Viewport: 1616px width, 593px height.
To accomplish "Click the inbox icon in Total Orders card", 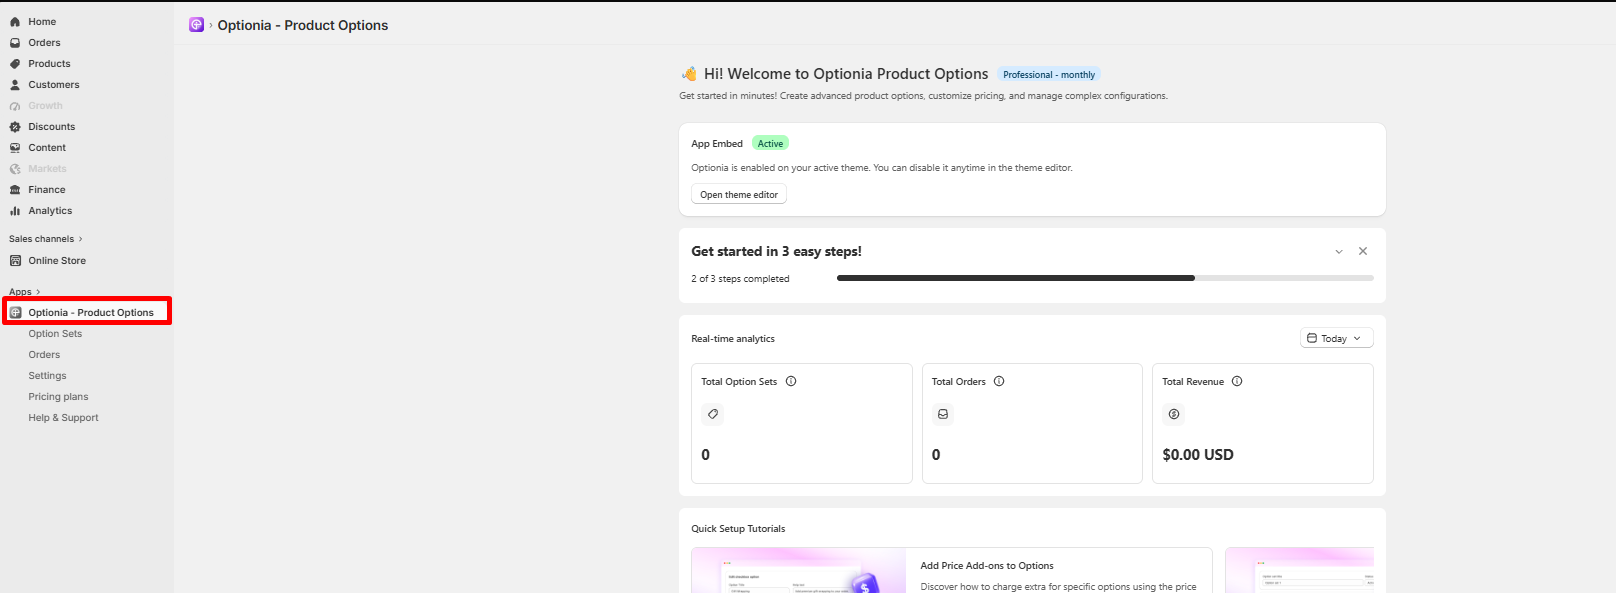I will [943, 414].
